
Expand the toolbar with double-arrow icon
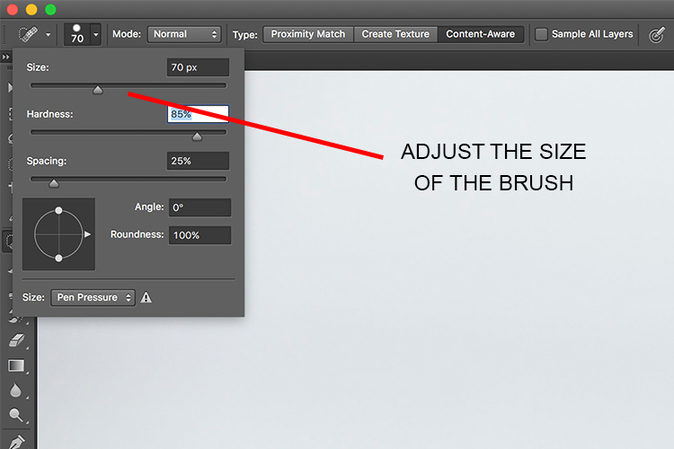pyautogui.click(x=6, y=57)
